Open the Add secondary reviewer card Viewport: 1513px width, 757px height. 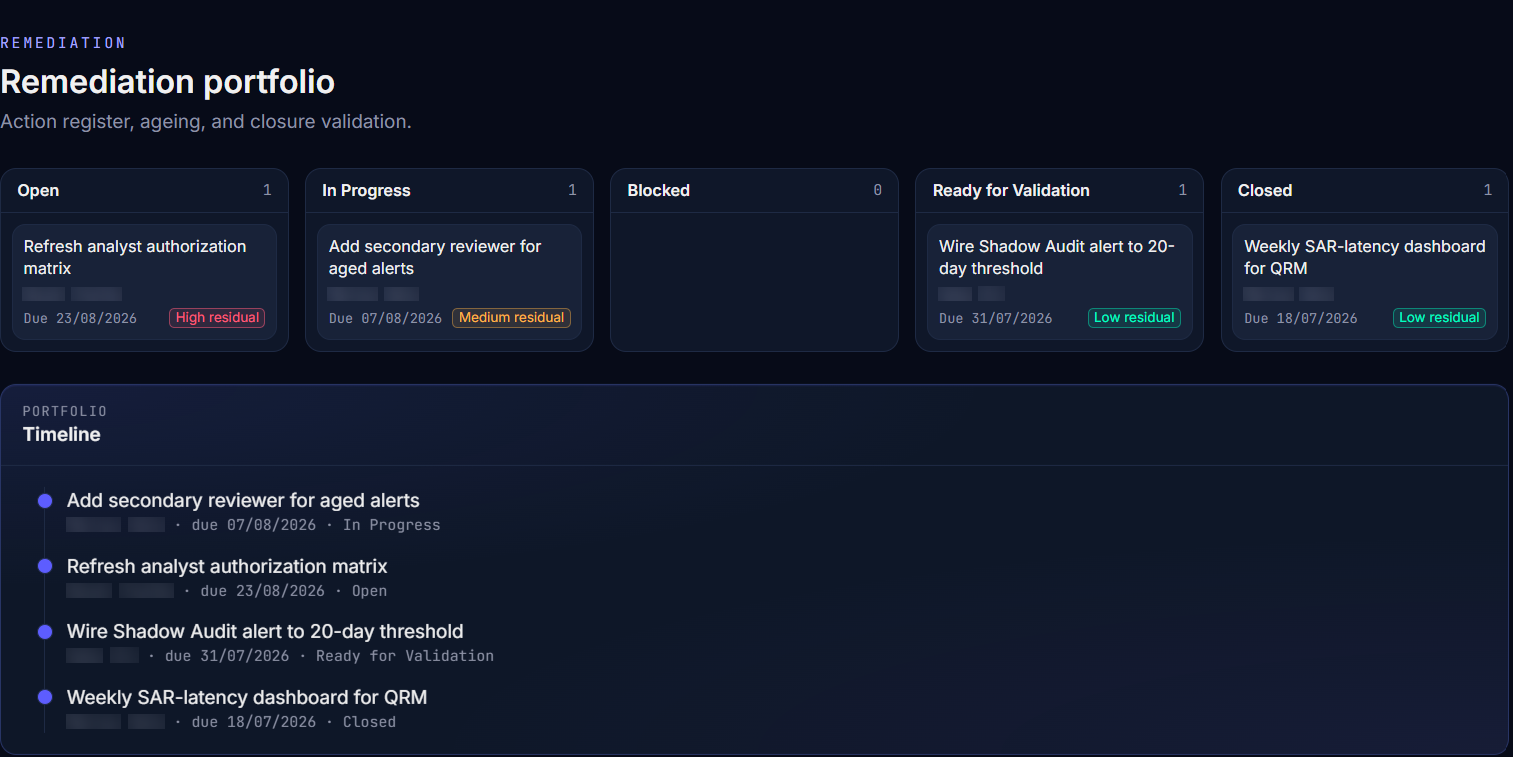pos(449,282)
